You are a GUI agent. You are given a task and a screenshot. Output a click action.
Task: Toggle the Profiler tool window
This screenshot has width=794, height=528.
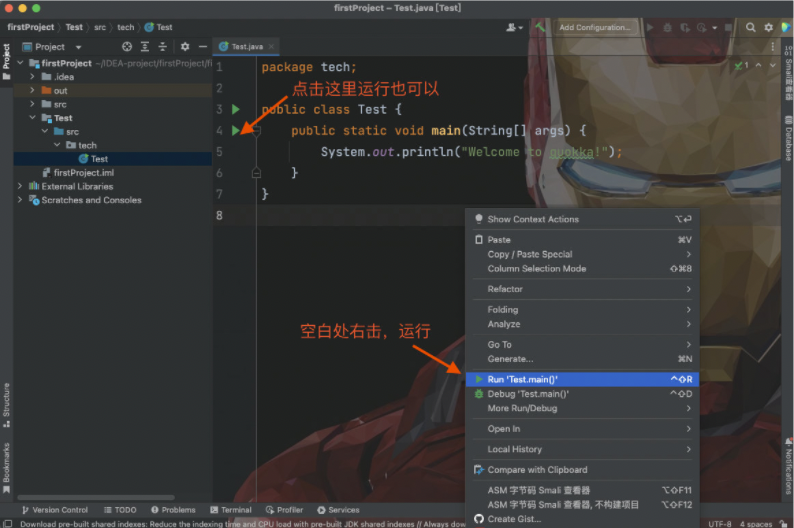(284, 510)
